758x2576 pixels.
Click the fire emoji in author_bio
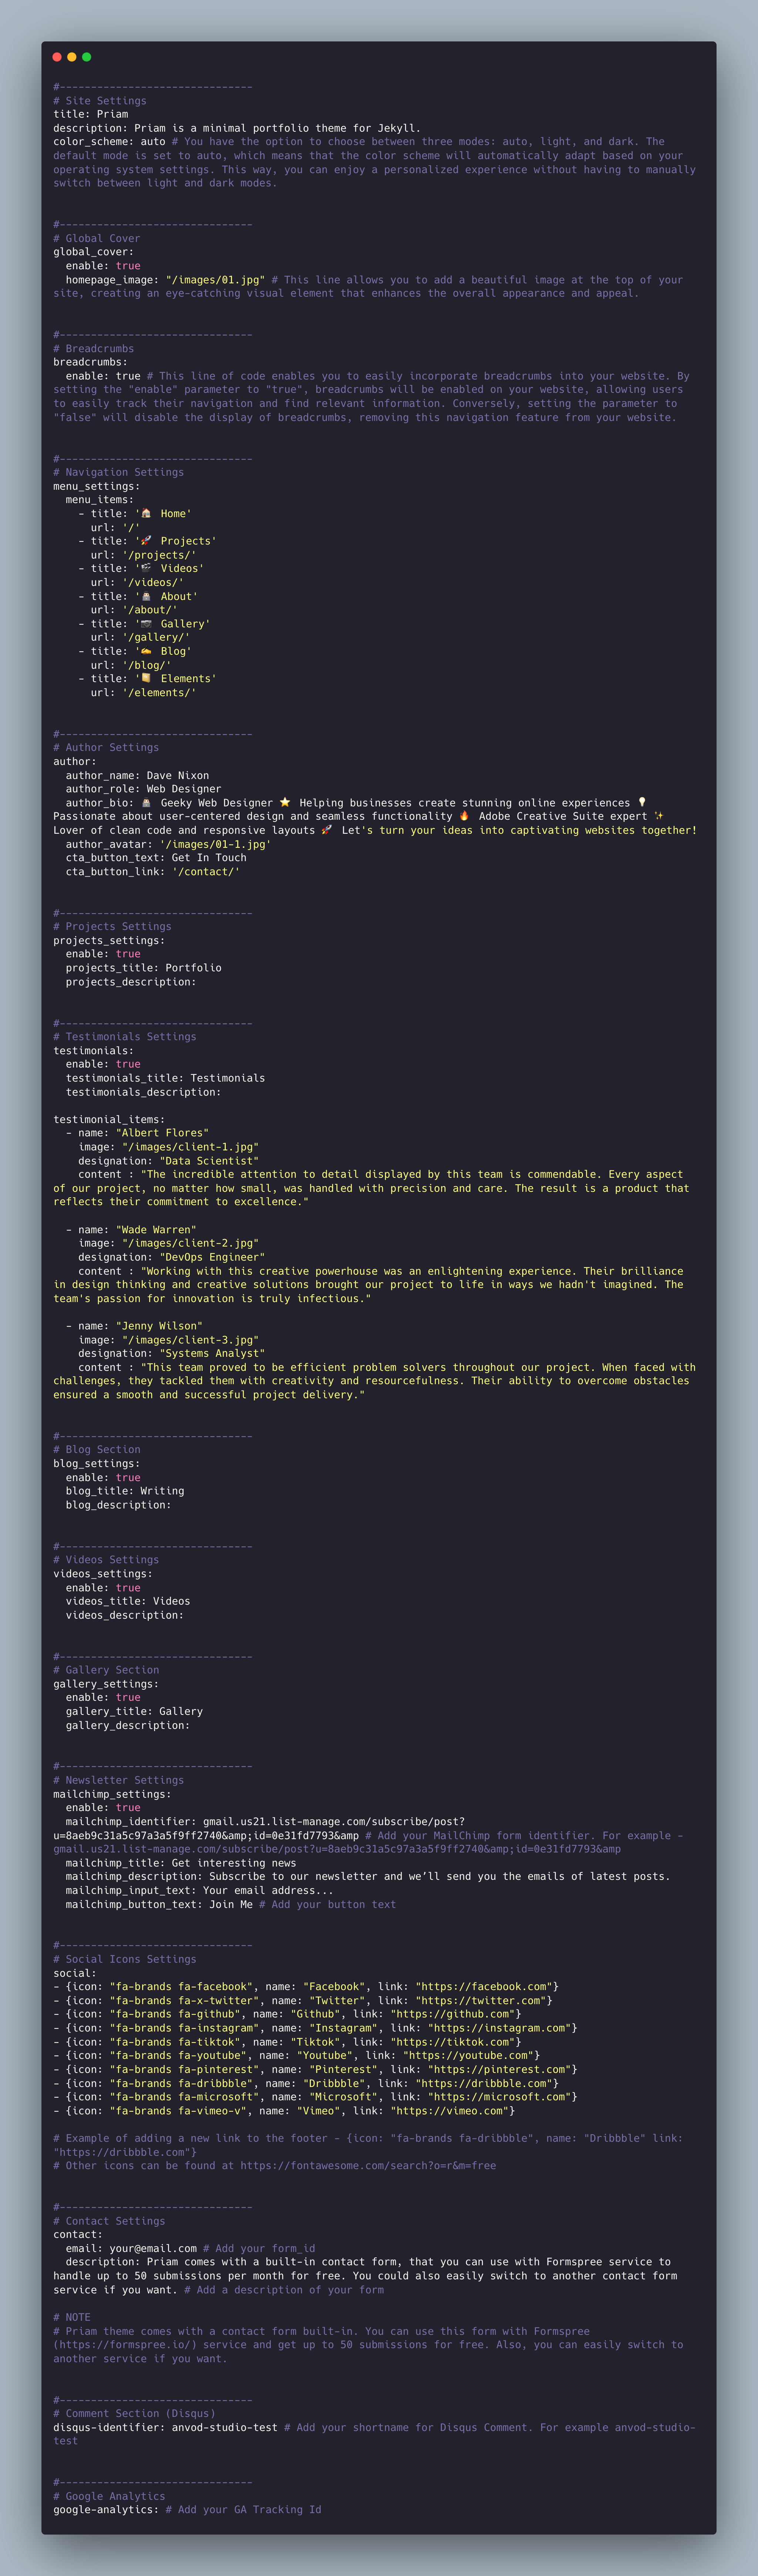pos(464,816)
